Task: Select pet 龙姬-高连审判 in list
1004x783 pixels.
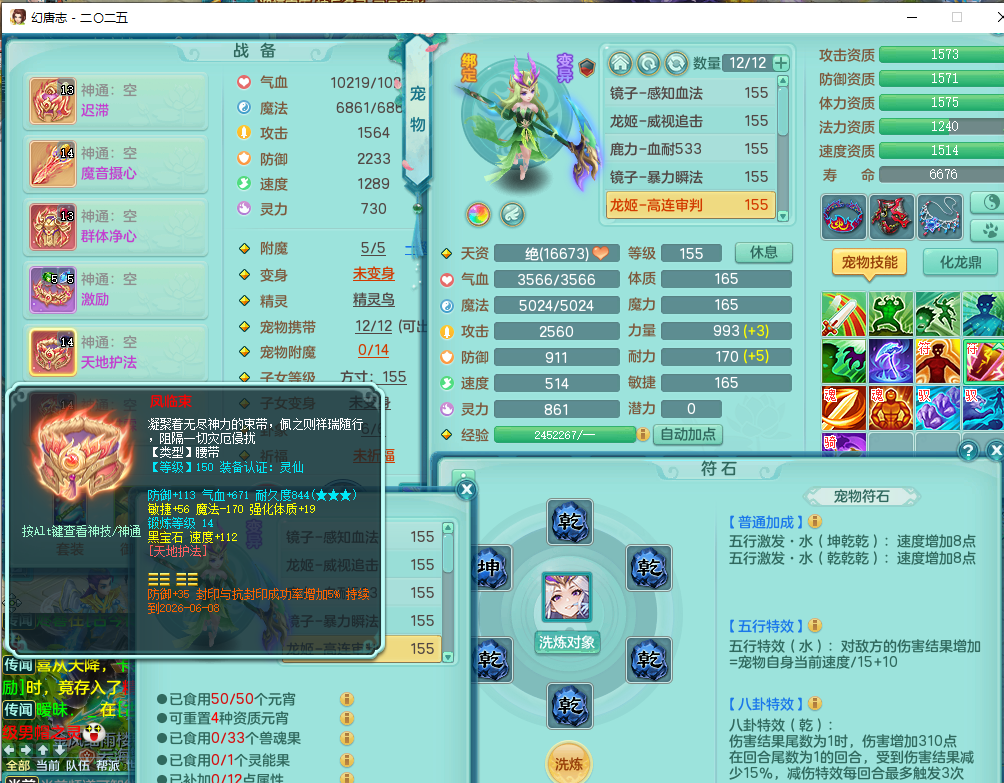Action: pos(690,205)
